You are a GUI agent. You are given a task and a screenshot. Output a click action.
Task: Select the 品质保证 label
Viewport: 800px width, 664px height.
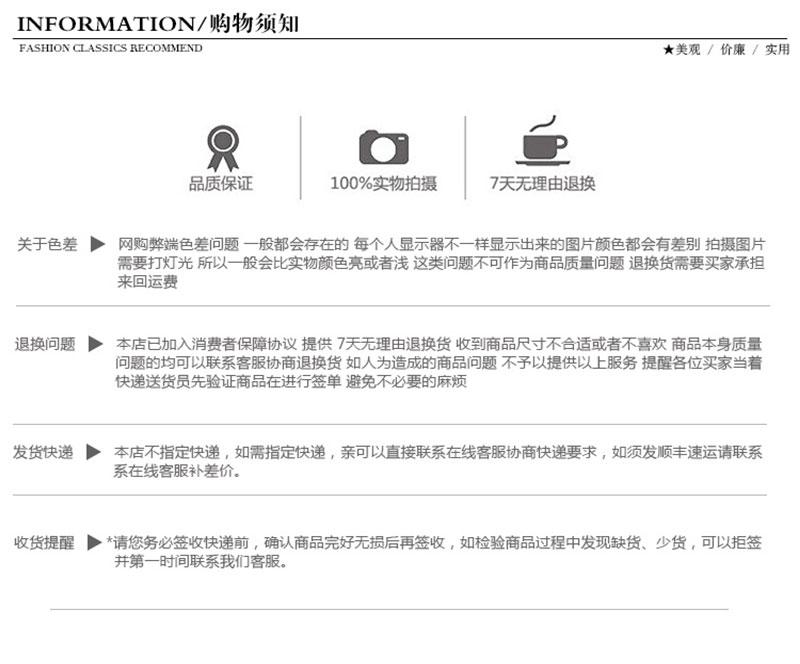[x=221, y=184]
